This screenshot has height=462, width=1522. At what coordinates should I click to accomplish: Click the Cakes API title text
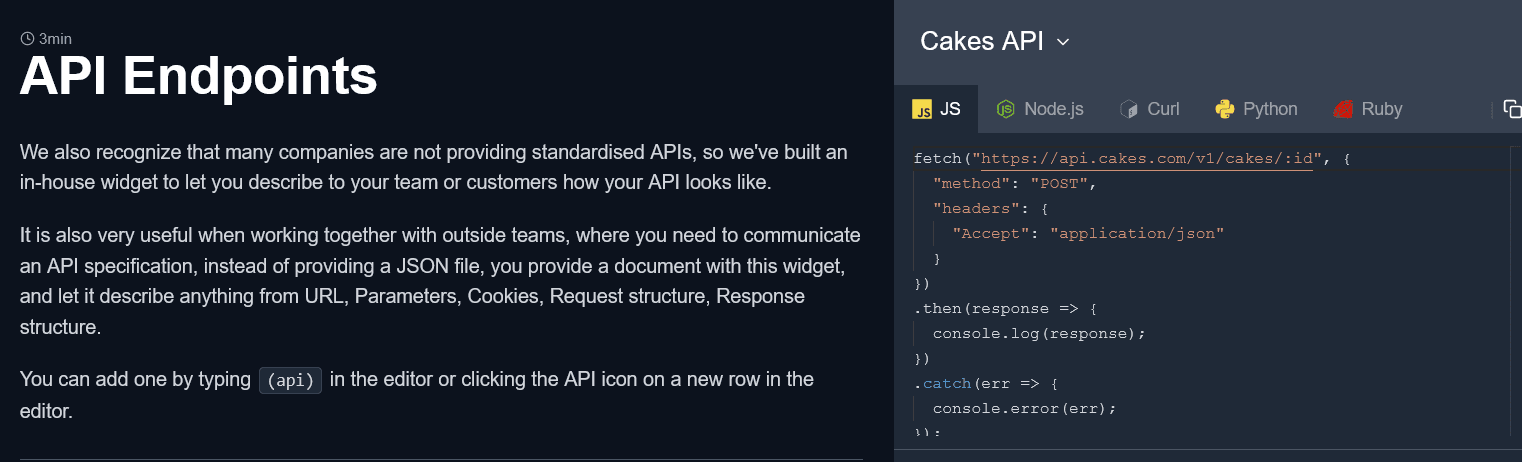(x=981, y=41)
